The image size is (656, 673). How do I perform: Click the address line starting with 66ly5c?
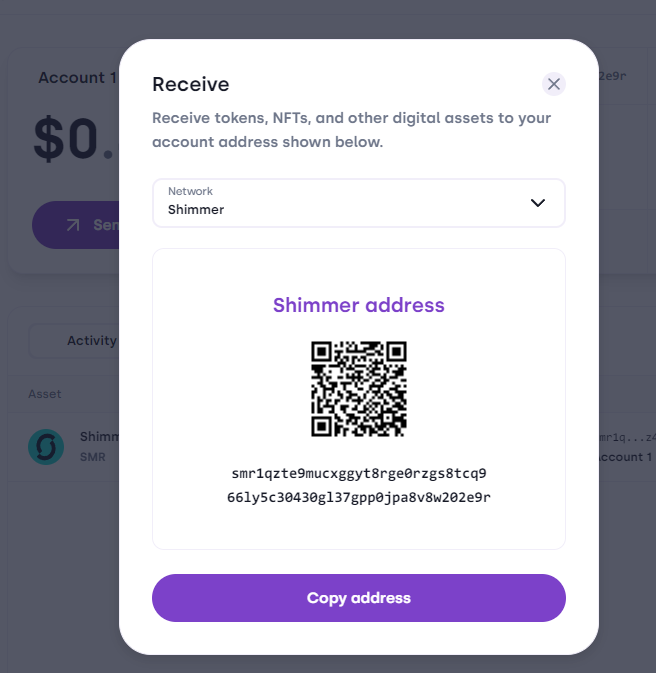tap(359, 497)
